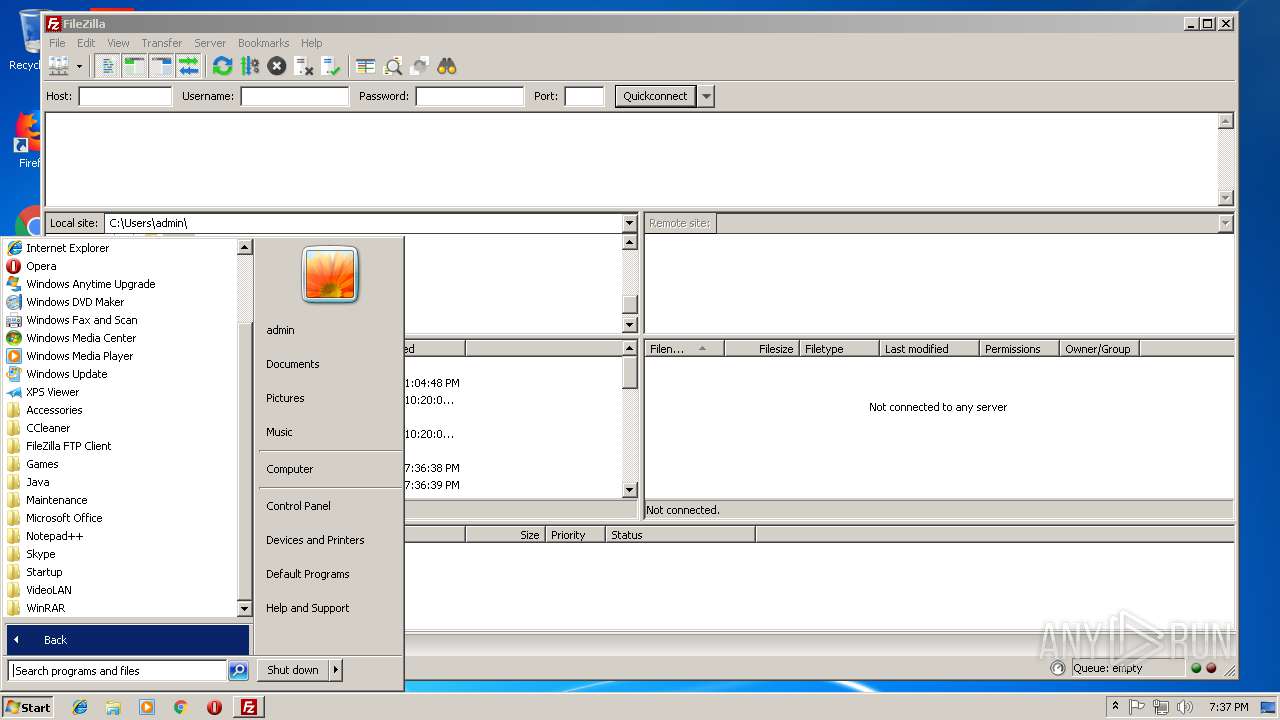The image size is (1280, 720).
Task: Click the speed limits indicator in status bar
Action: point(1058,668)
